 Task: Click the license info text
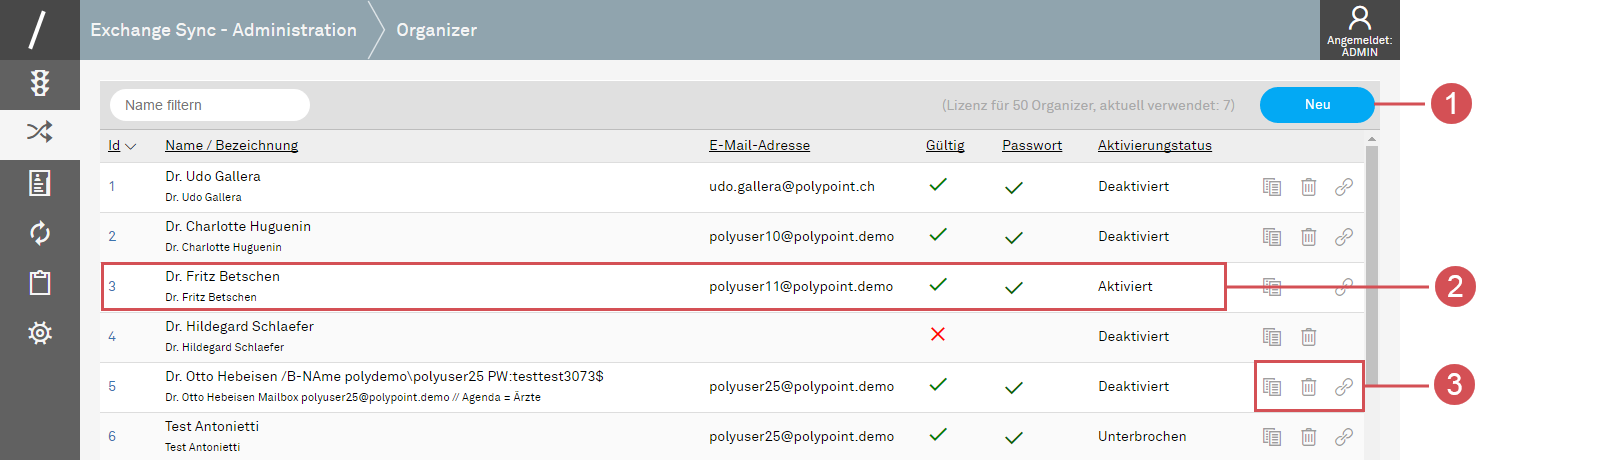click(x=1088, y=105)
